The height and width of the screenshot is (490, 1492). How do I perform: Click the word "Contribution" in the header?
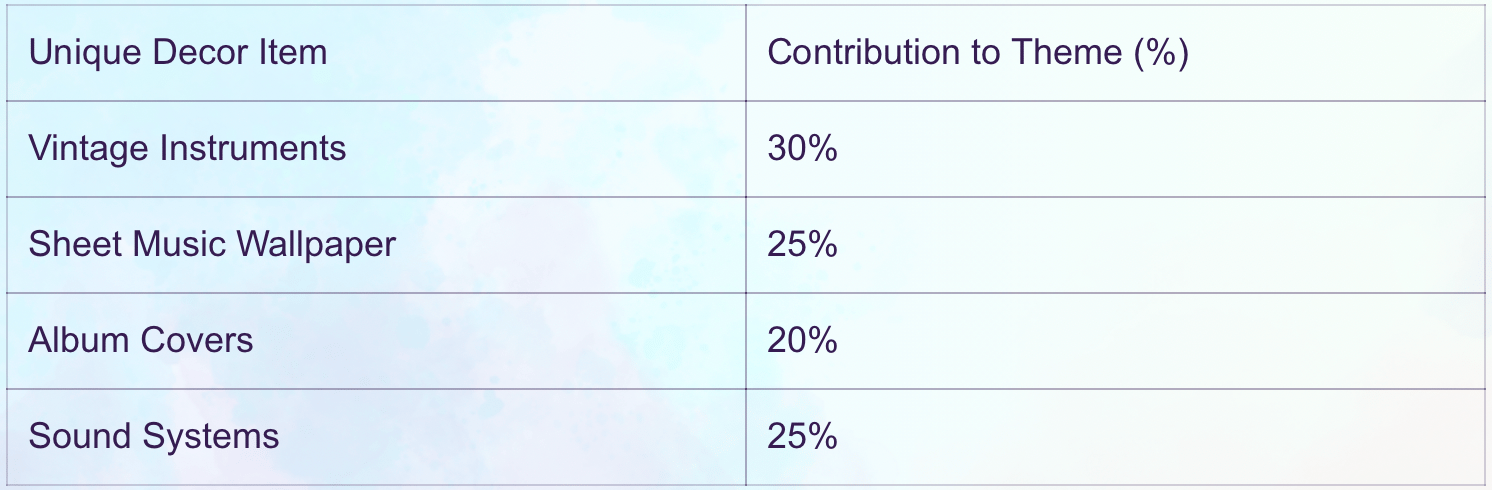pyautogui.click(x=866, y=52)
